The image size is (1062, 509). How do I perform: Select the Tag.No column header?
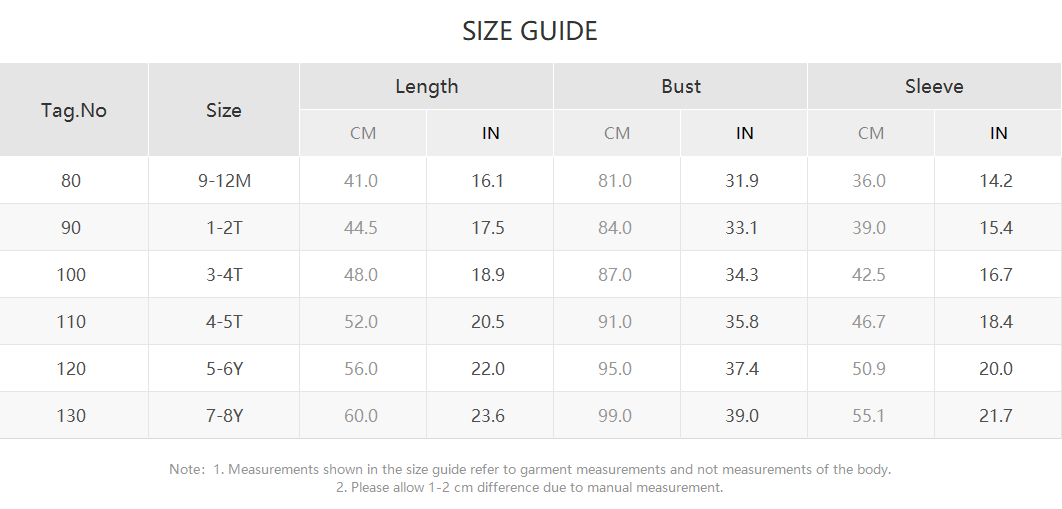pos(74,110)
